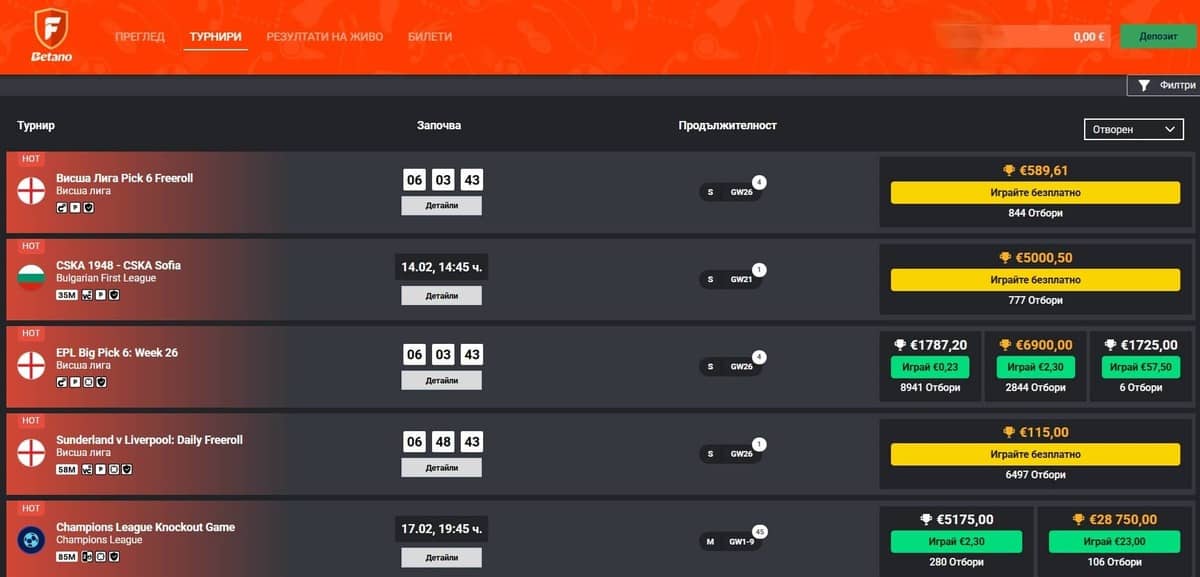Open Детайли for CSKA 1948 - CSKA Sofia
The height and width of the screenshot is (577, 1200).
[441, 296]
